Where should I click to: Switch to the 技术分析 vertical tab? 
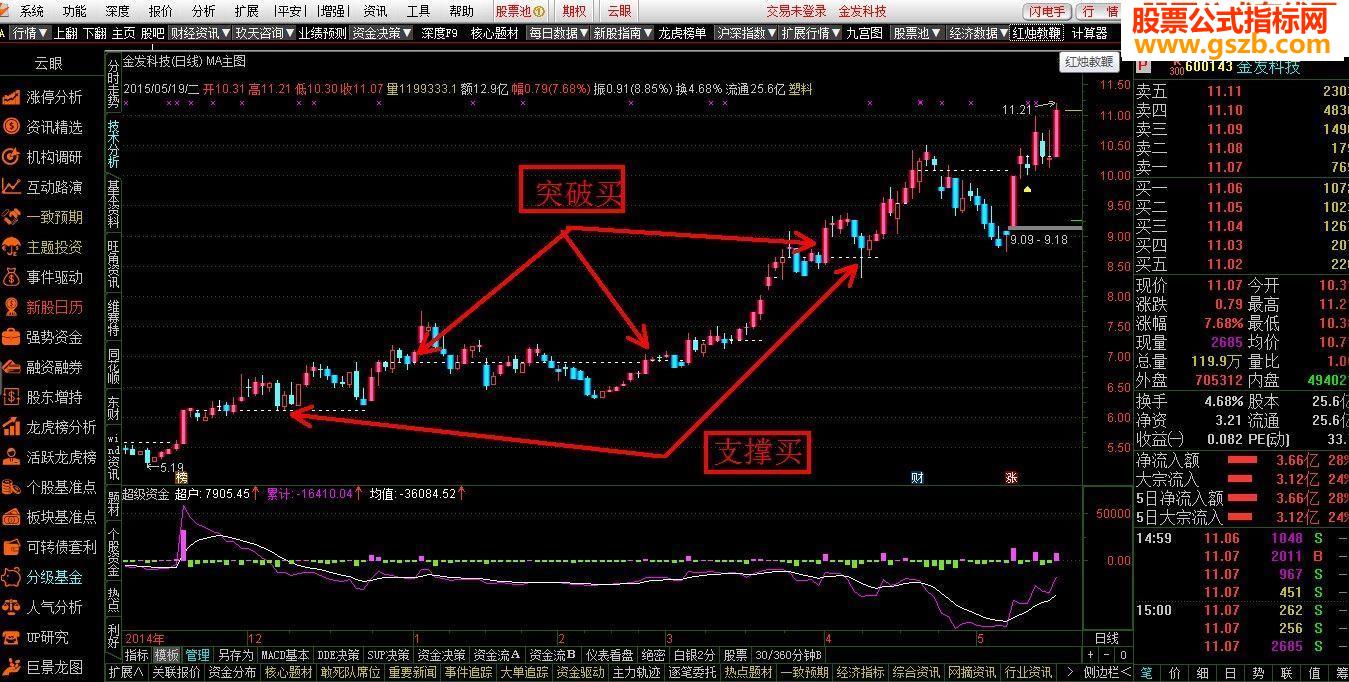tap(114, 145)
